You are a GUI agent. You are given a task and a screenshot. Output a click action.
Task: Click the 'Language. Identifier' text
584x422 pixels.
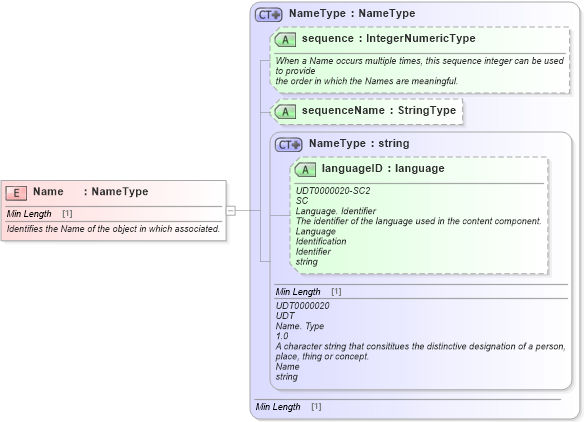pos(336,211)
